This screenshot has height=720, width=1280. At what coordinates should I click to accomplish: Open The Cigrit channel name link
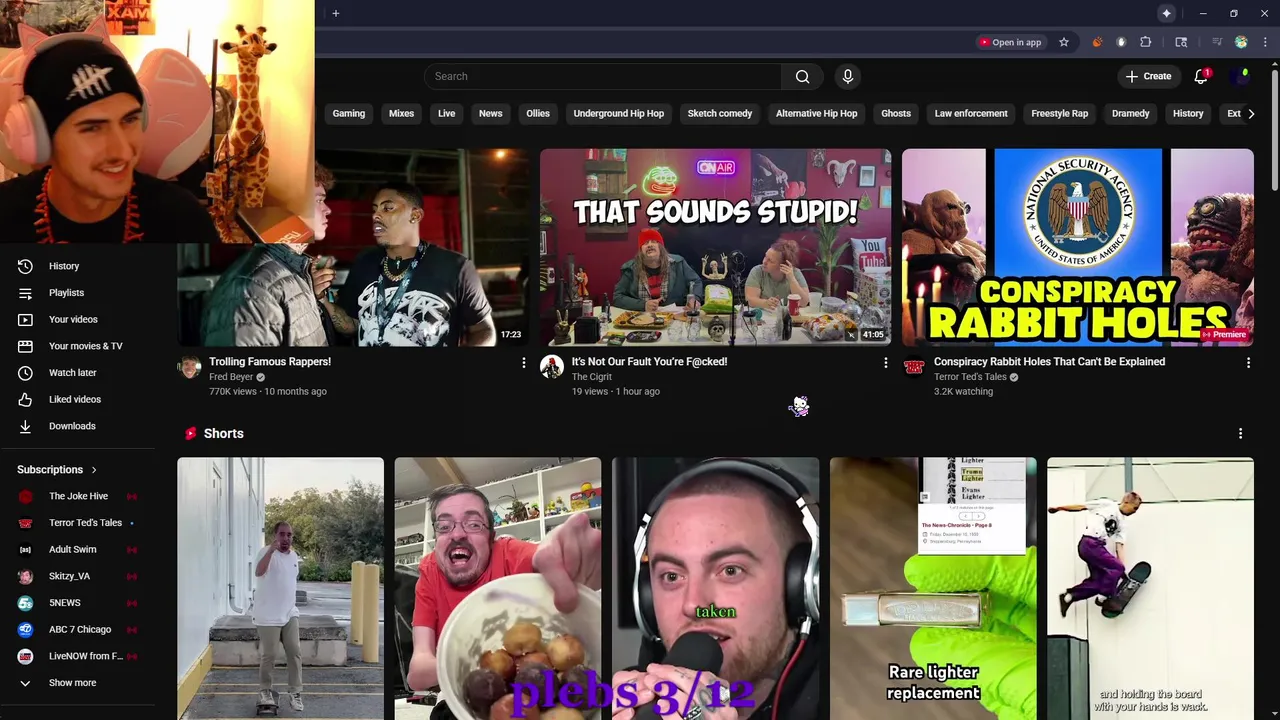point(592,377)
